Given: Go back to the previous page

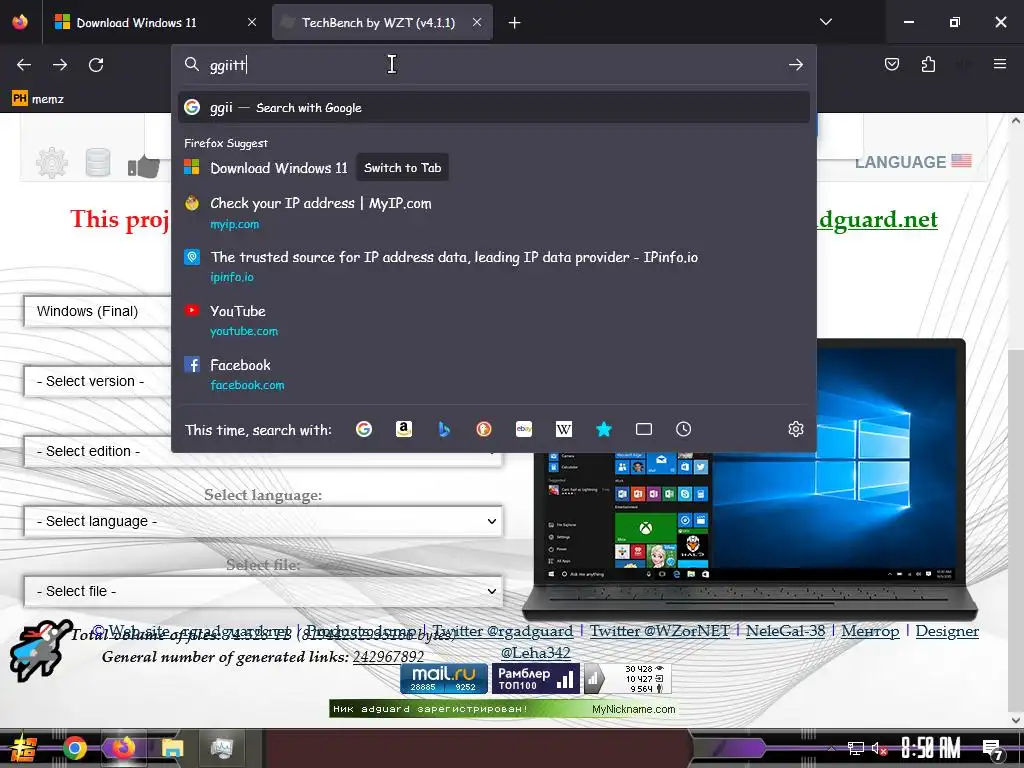Looking at the screenshot, I should pos(24,65).
